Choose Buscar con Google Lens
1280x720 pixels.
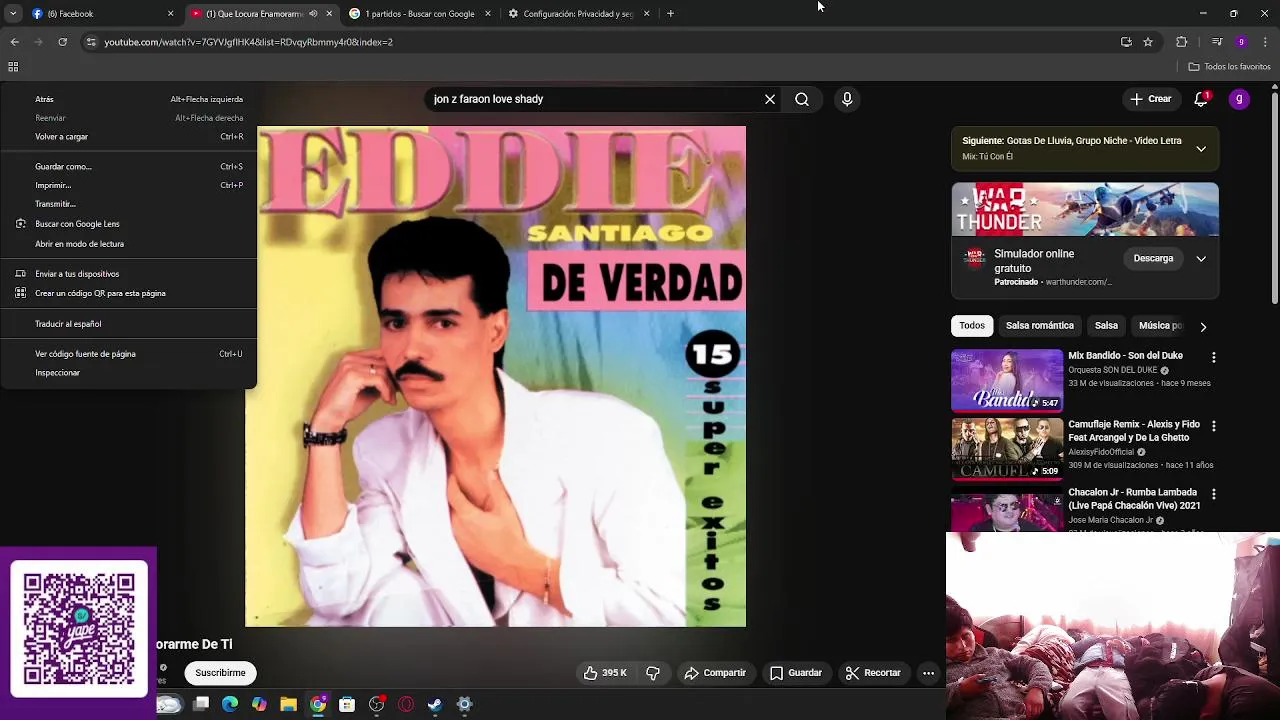click(128, 224)
